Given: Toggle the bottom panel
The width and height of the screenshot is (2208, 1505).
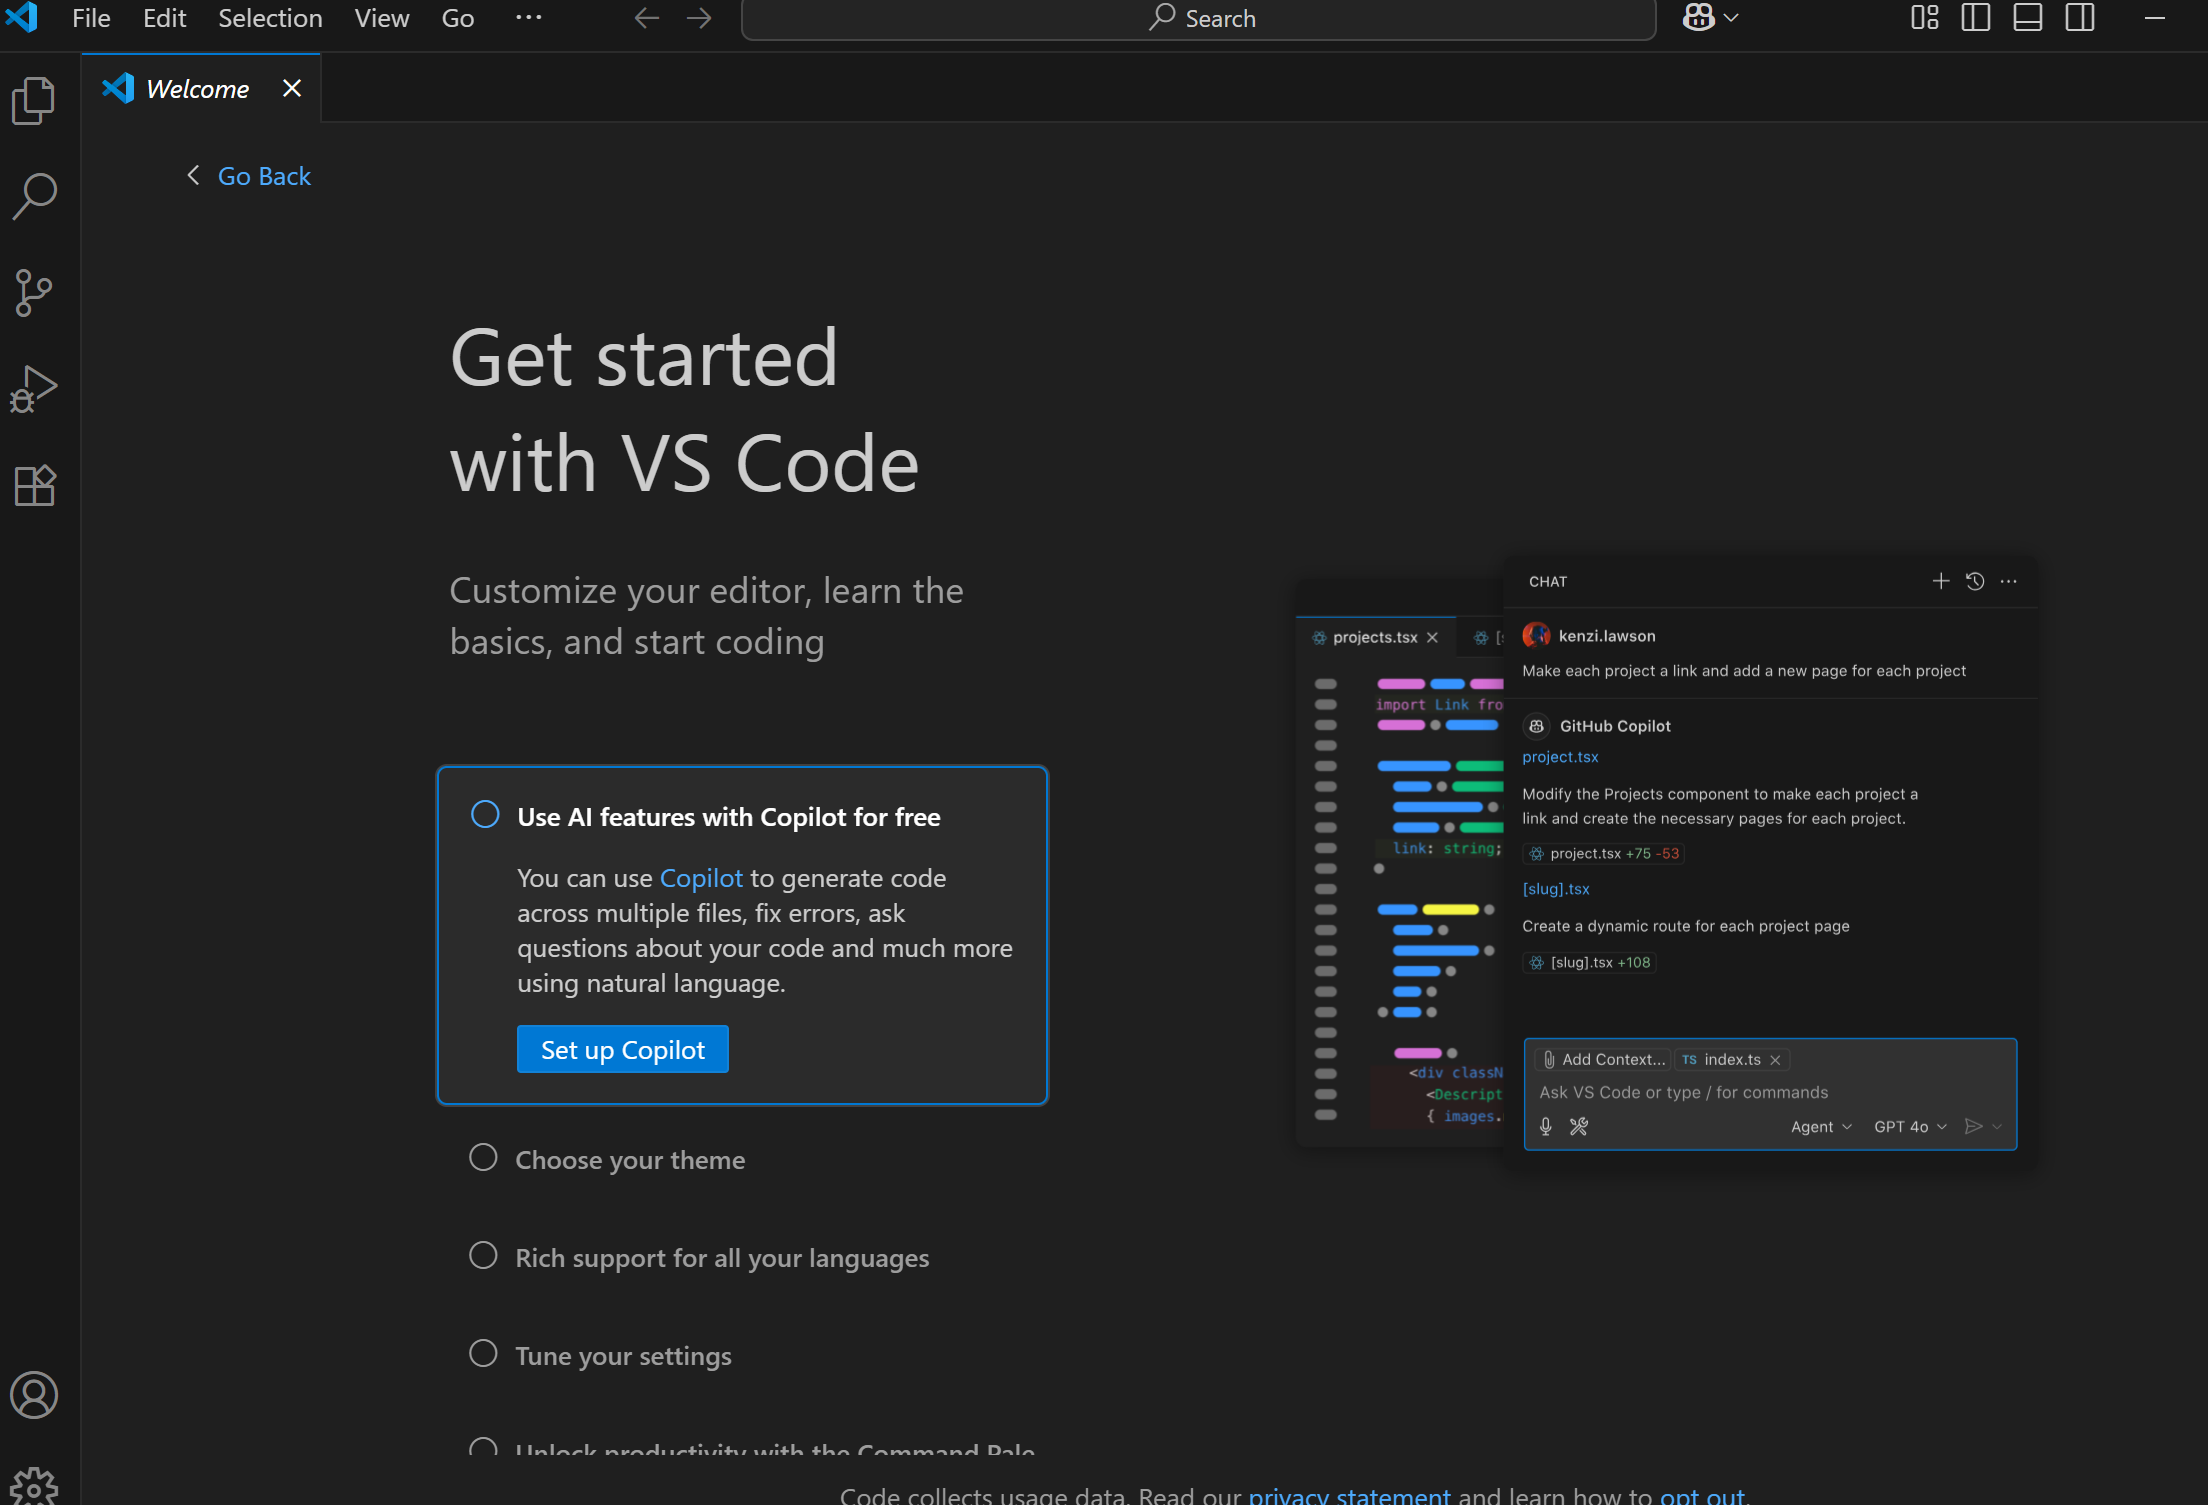Looking at the screenshot, I should tap(2028, 18).
